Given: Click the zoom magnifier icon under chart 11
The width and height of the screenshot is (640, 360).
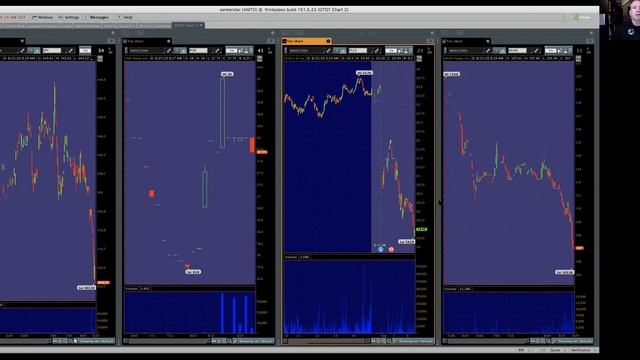Looking at the screenshot, I should point(549,341).
